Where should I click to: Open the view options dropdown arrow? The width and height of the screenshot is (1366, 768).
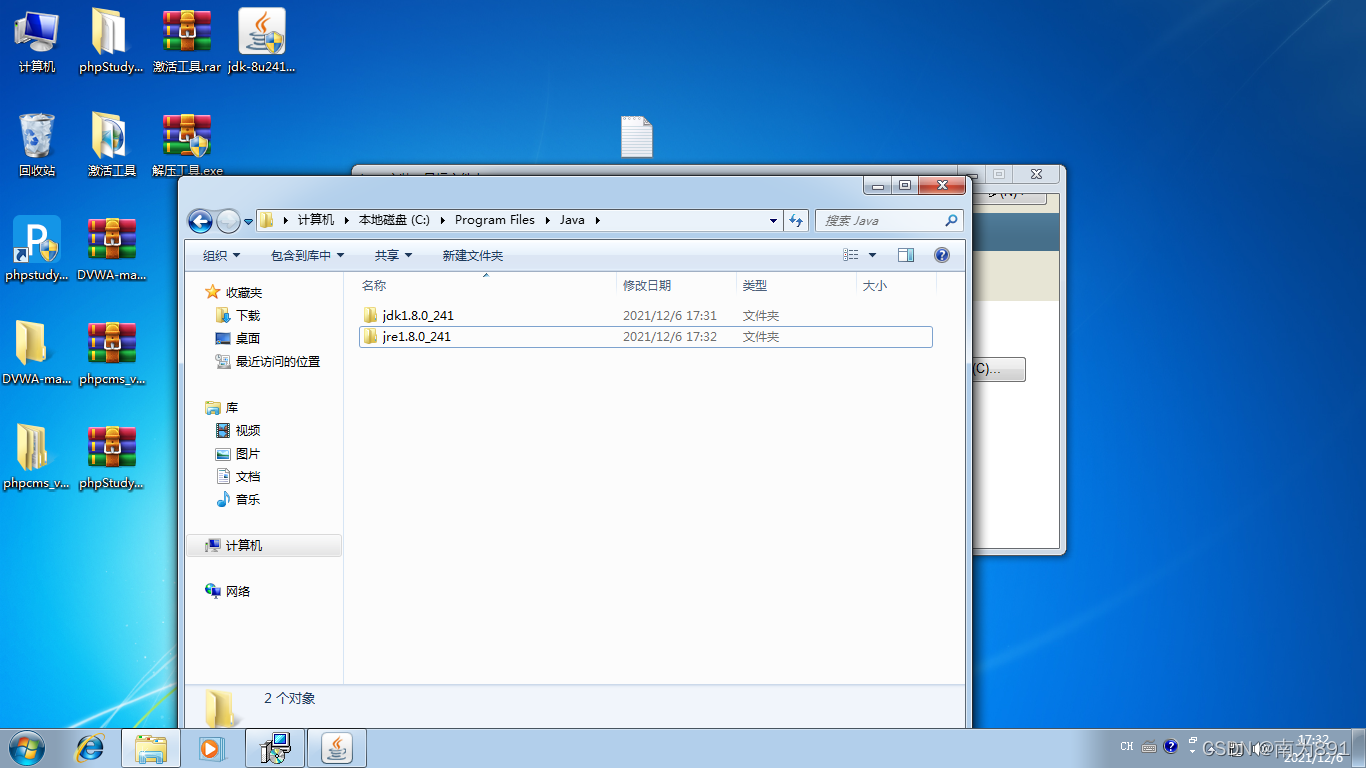[872, 255]
